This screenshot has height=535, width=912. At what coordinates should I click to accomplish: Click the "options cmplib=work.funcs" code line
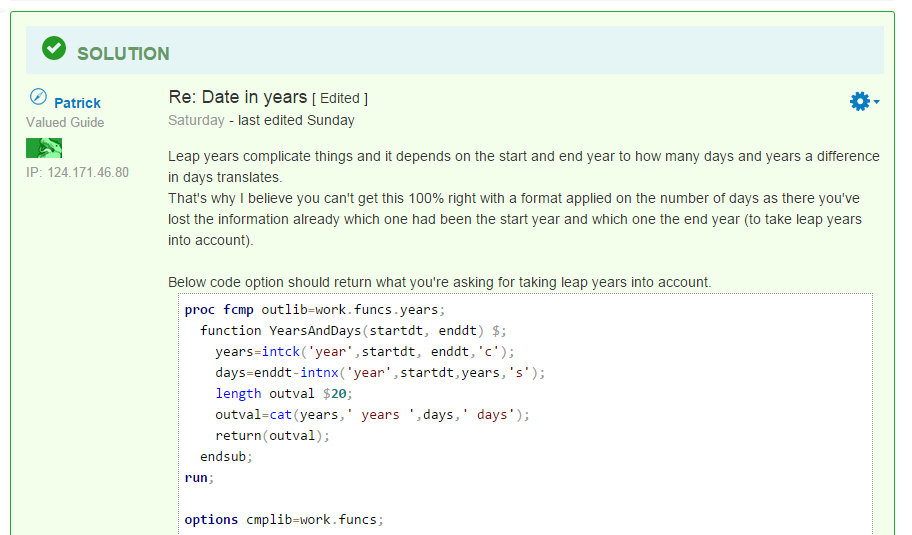click(x=284, y=519)
